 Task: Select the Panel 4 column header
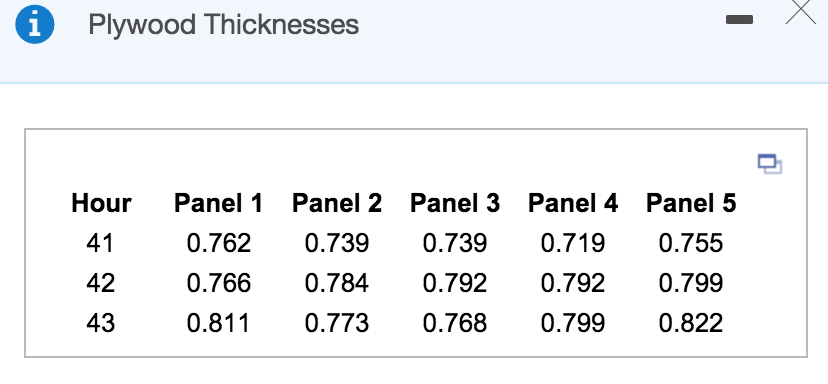[573, 203]
